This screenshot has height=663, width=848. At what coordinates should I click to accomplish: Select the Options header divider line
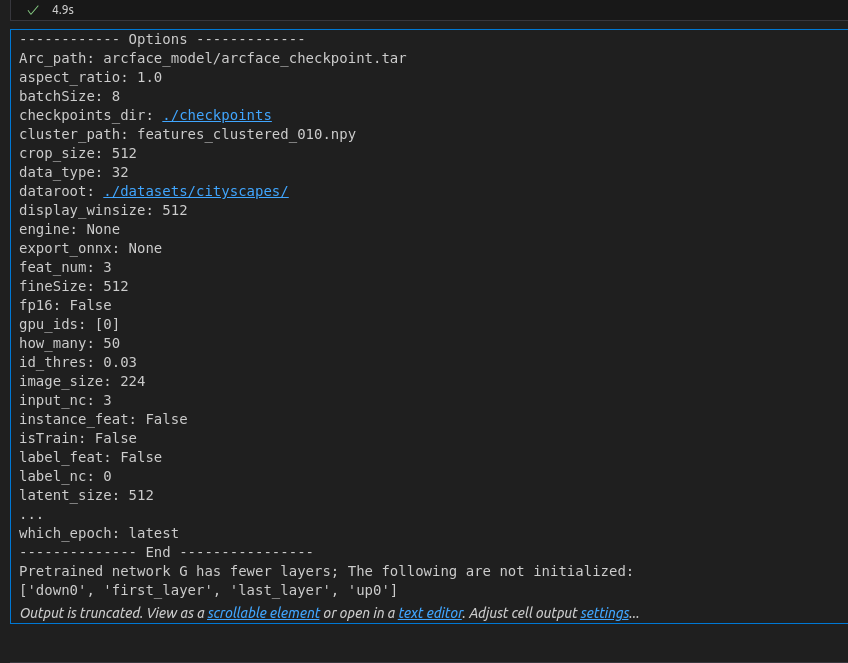[x=161, y=39]
